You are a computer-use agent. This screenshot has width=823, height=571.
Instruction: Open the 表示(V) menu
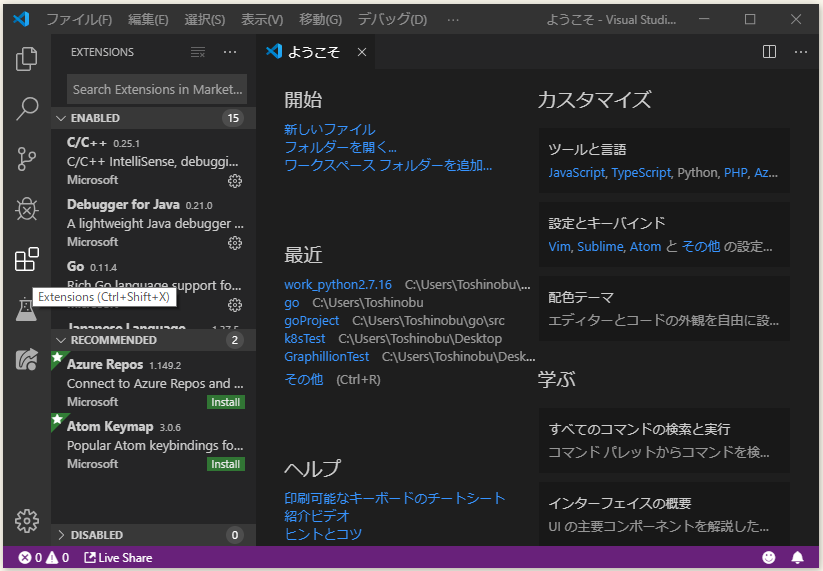[262, 20]
